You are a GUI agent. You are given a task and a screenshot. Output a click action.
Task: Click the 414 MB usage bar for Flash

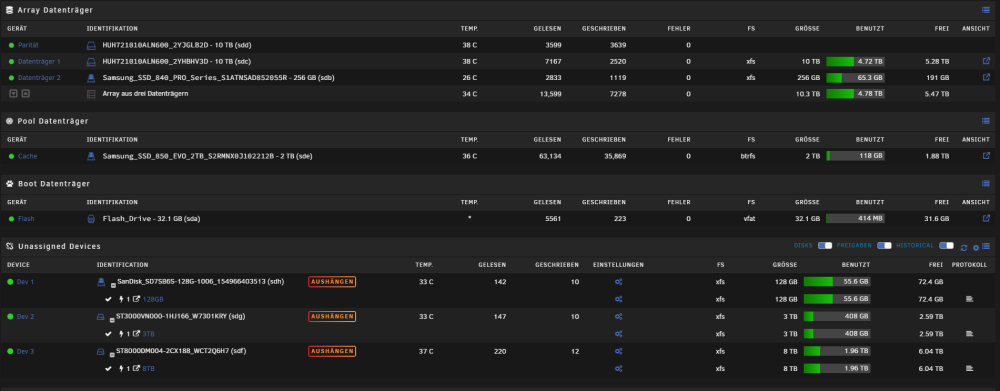point(855,218)
